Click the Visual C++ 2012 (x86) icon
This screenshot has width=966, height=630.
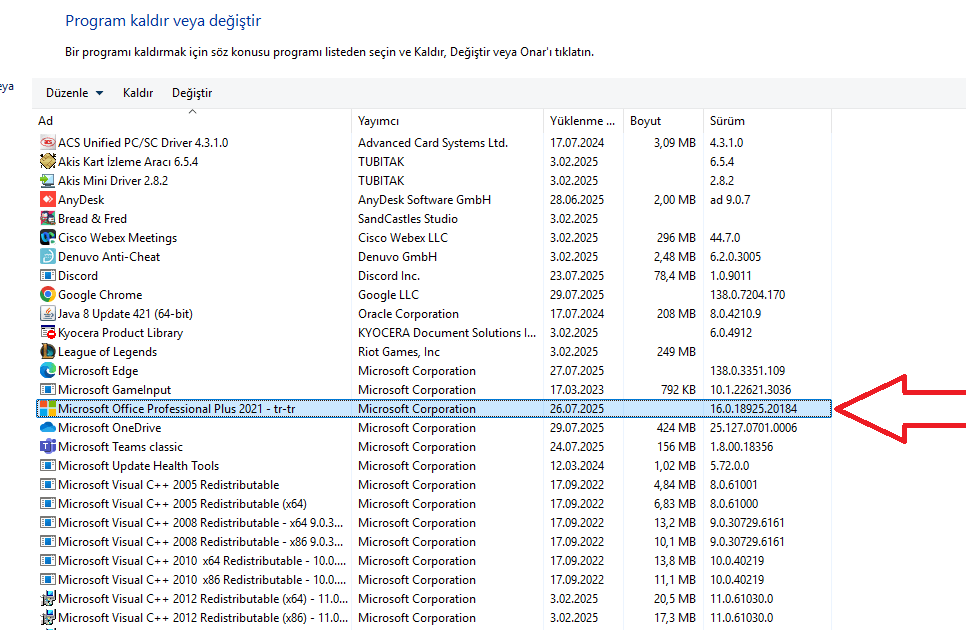tap(47, 618)
